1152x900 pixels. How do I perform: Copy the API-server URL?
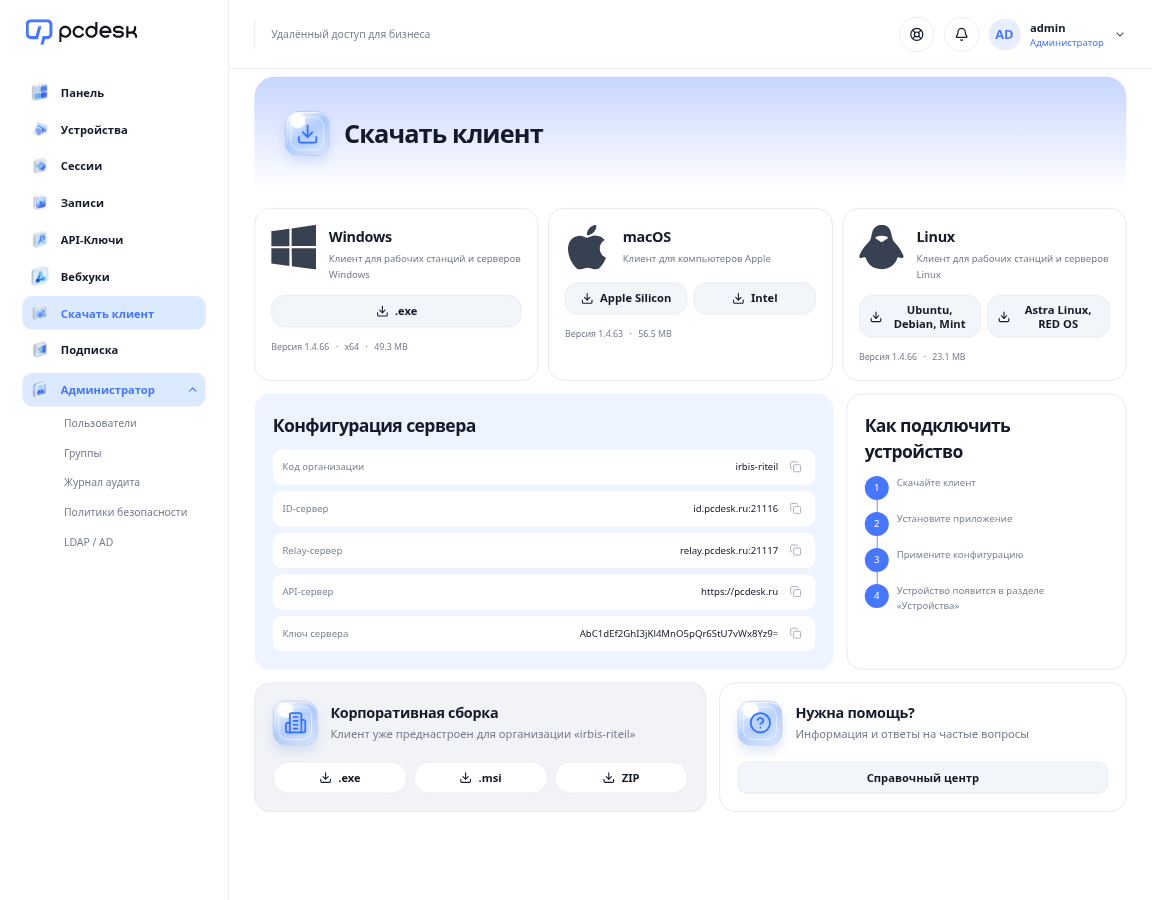(x=795, y=591)
